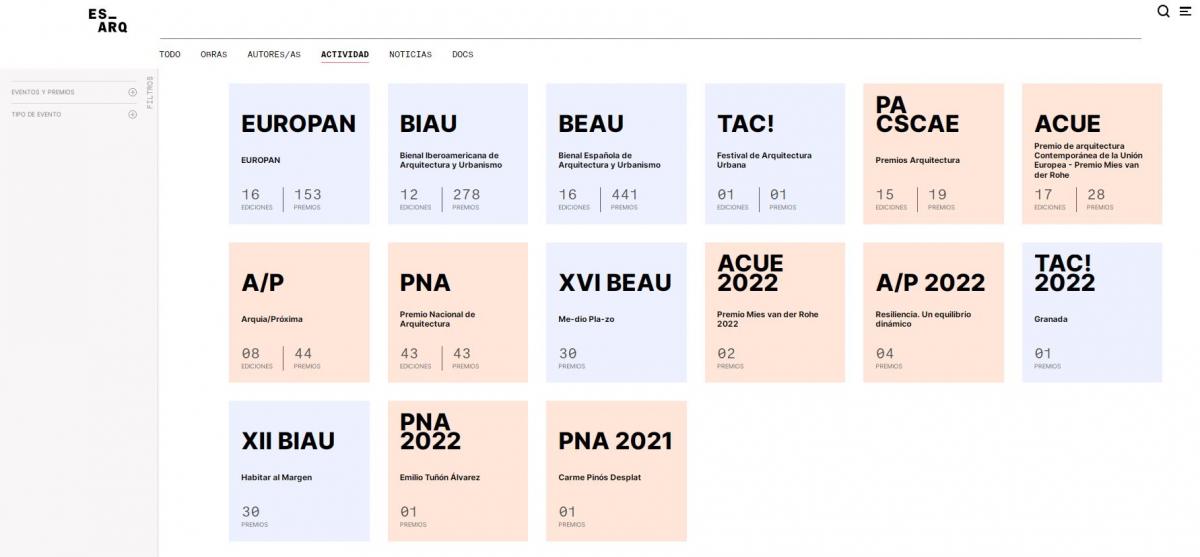This screenshot has height=557, width=1200.
Task: Open the PNA 2021 Carme Pinós card
Action: (x=616, y=471)
